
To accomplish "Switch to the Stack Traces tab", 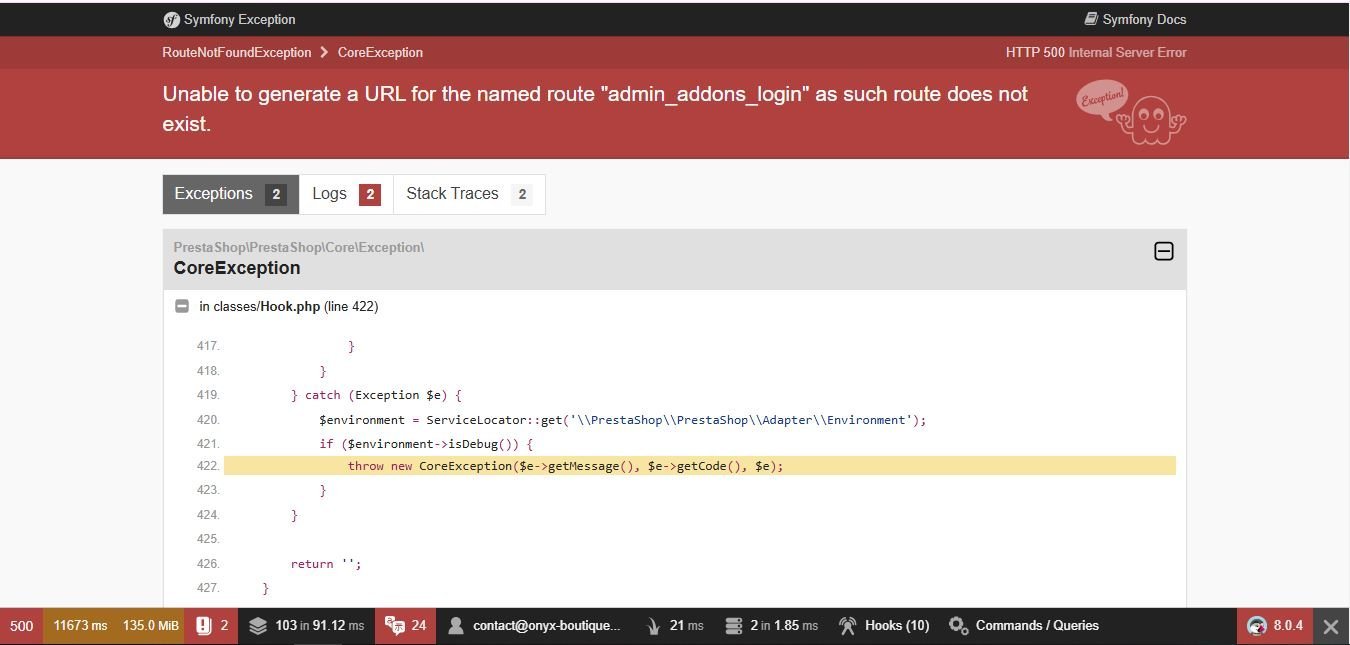I will [469, 194].
